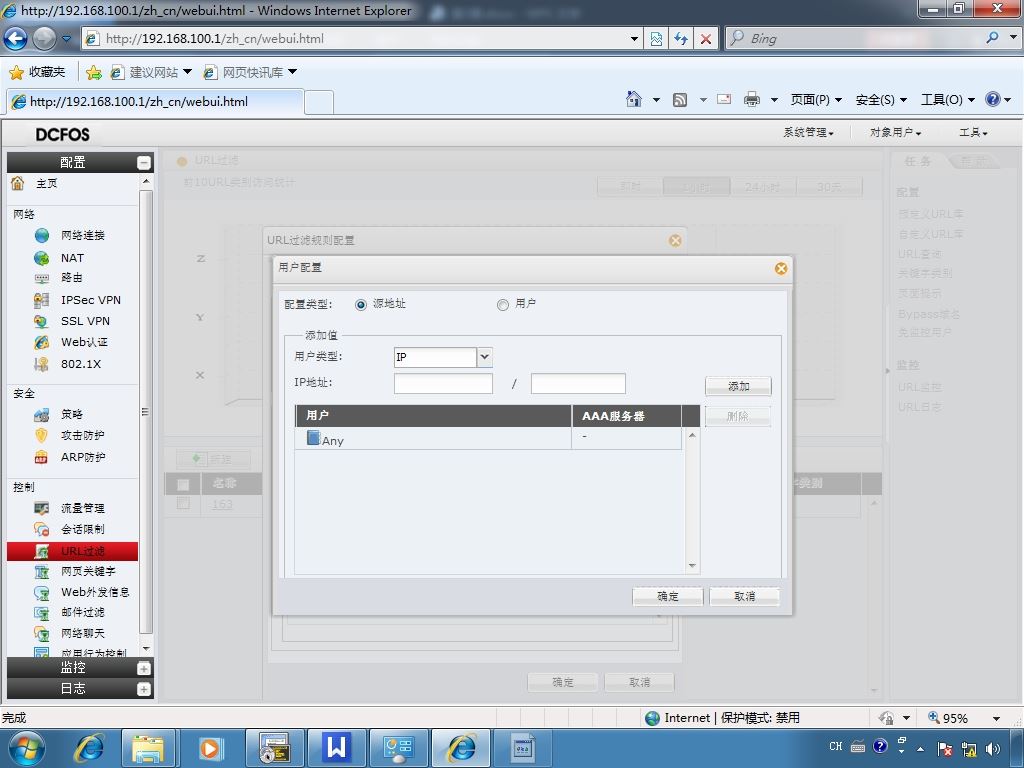Click the IE refresh button
This screenshot has width=1024, height=768.
[681, 39]
